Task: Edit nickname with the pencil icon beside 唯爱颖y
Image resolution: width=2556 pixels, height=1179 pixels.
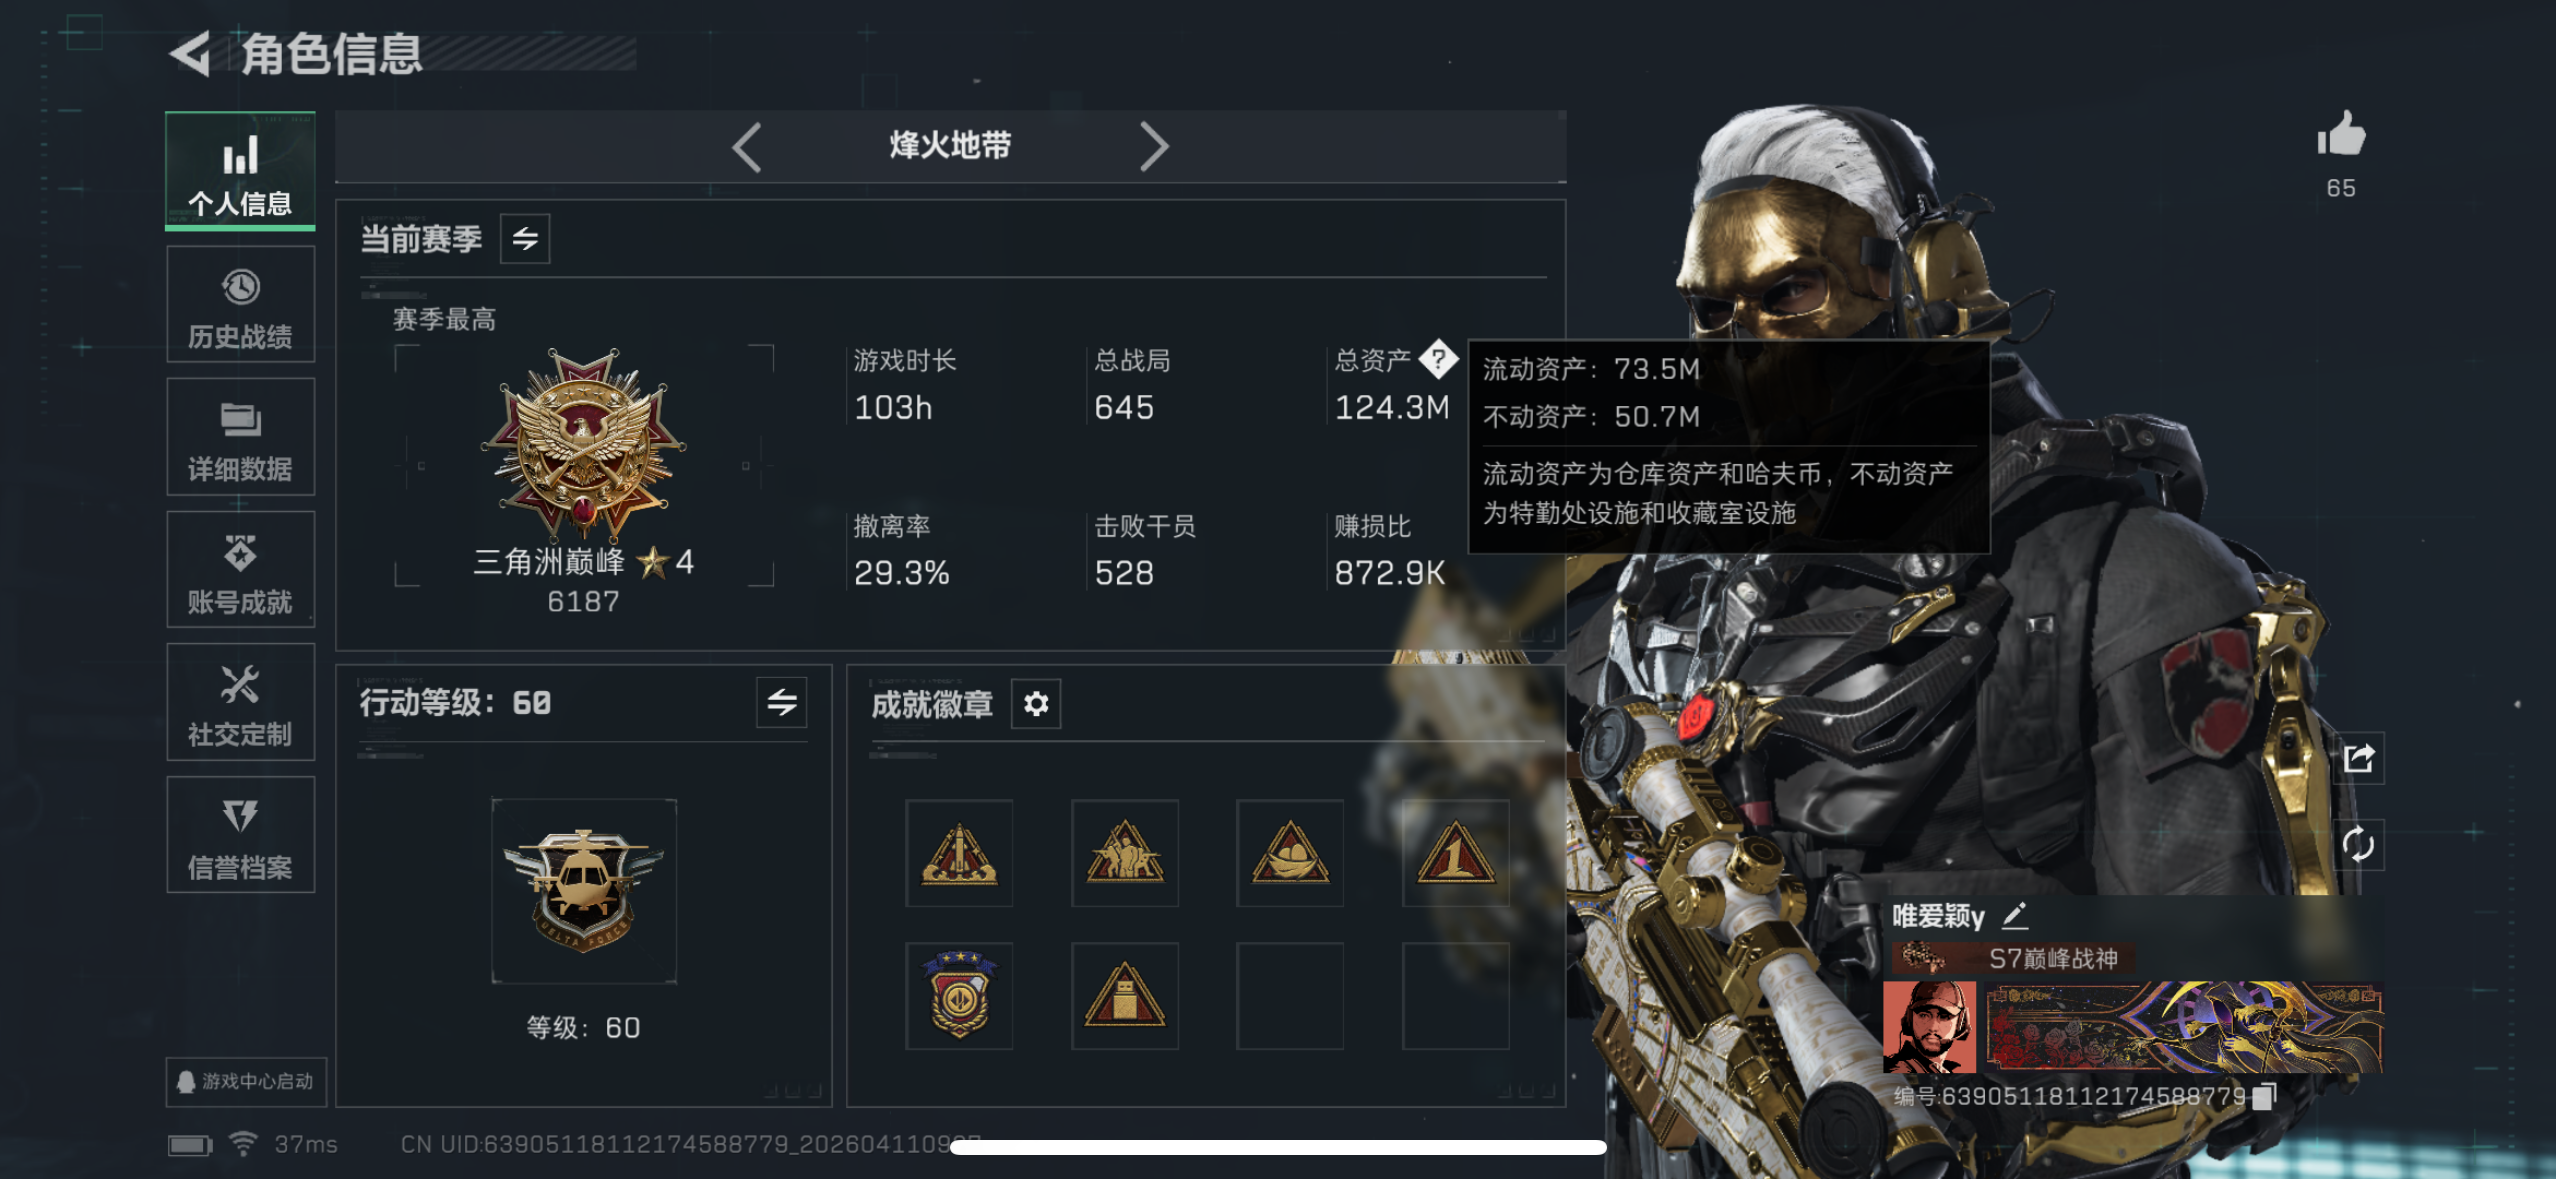Action: tap(2015, 915)
